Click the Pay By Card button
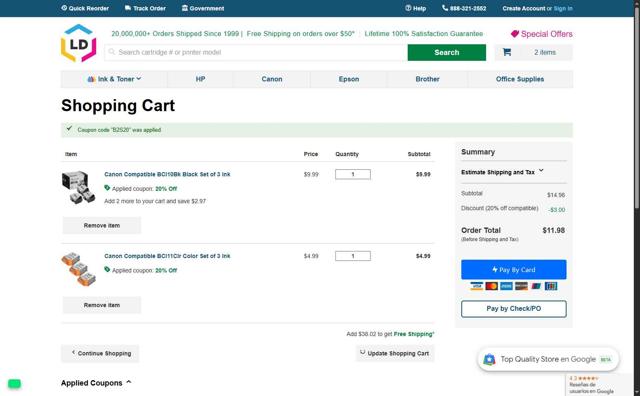The image size is (640, 396). pyautogui.click(x=513, y=270)
